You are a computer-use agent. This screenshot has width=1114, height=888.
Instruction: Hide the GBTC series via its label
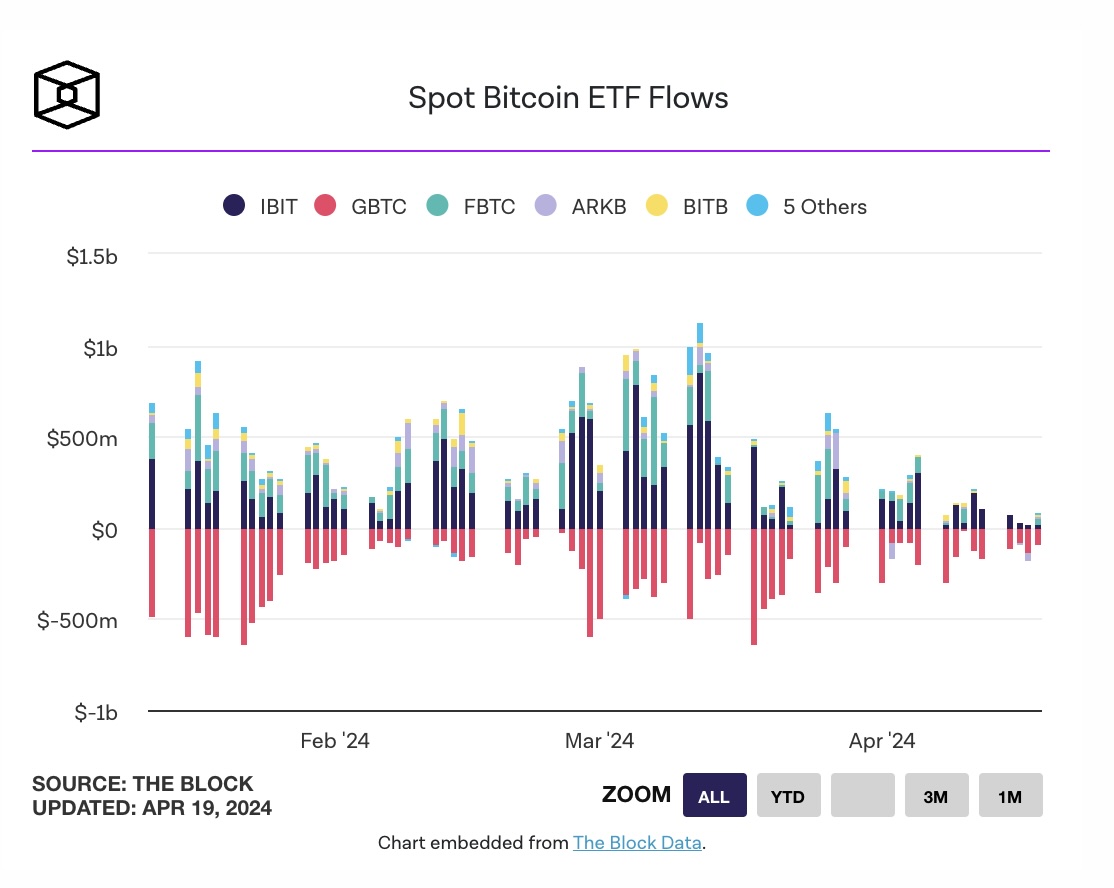tap(379, 207)
